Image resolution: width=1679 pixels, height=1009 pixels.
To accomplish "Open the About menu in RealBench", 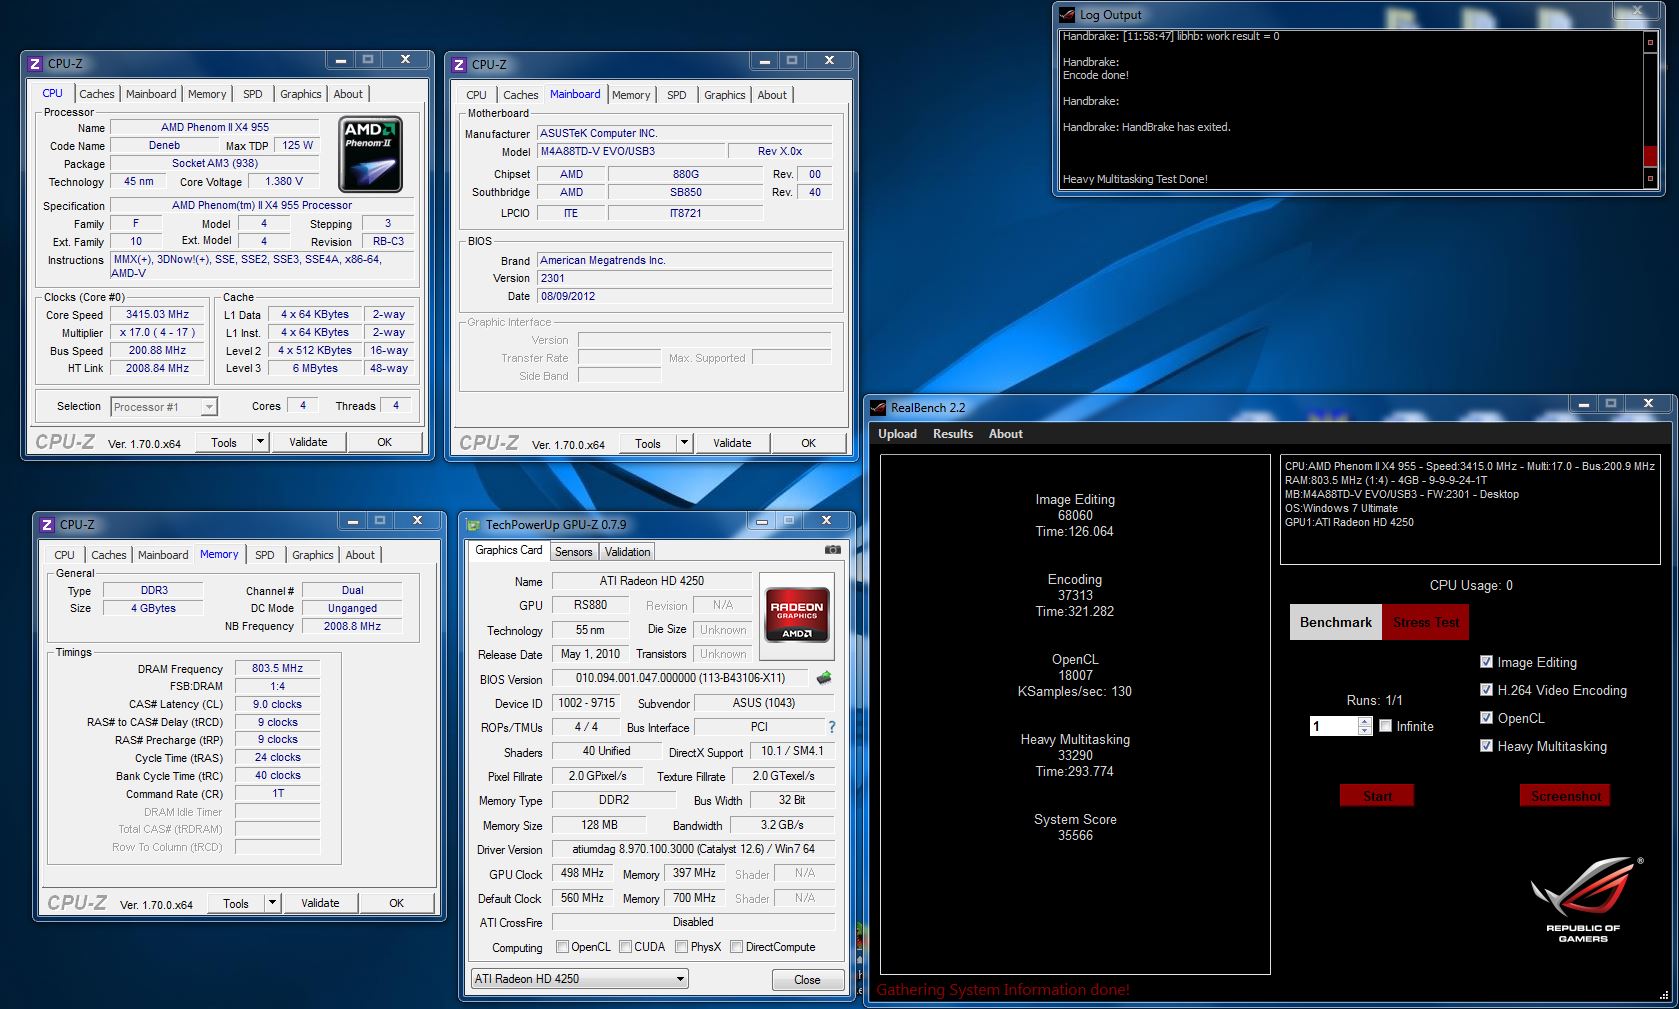I will (x=1006, y=434).
